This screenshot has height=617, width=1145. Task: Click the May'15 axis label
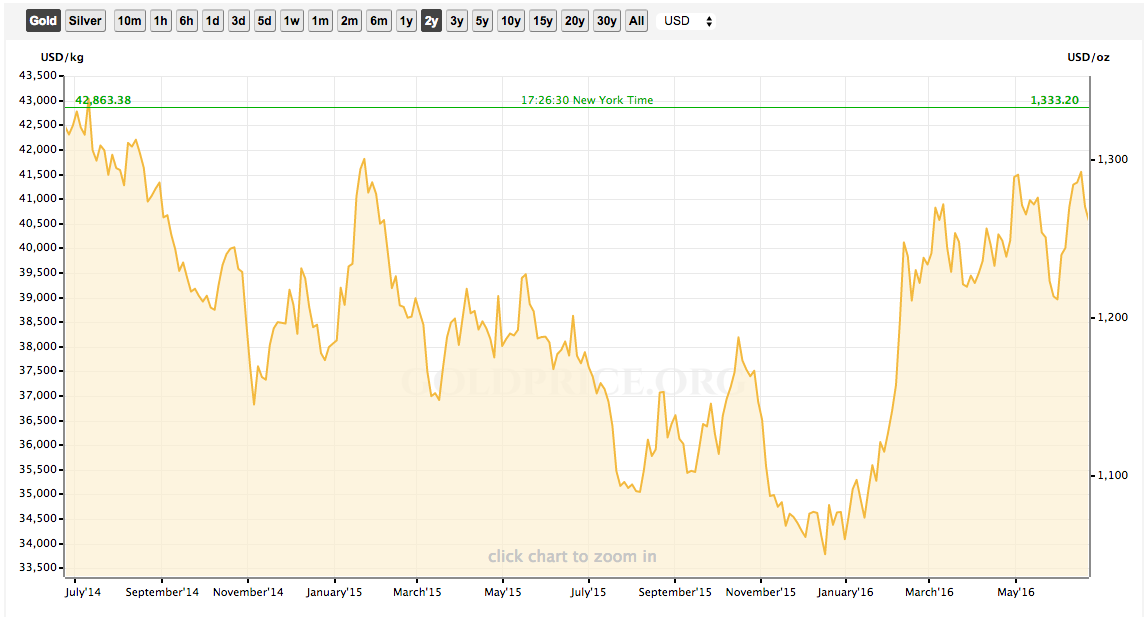(x=502, y=591)
